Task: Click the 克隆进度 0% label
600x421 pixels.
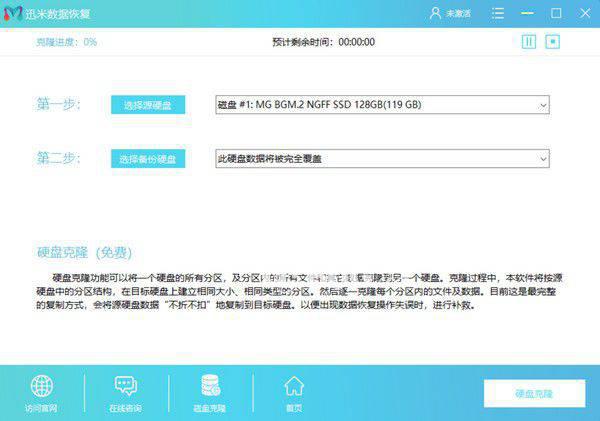Action: point(67,42)
